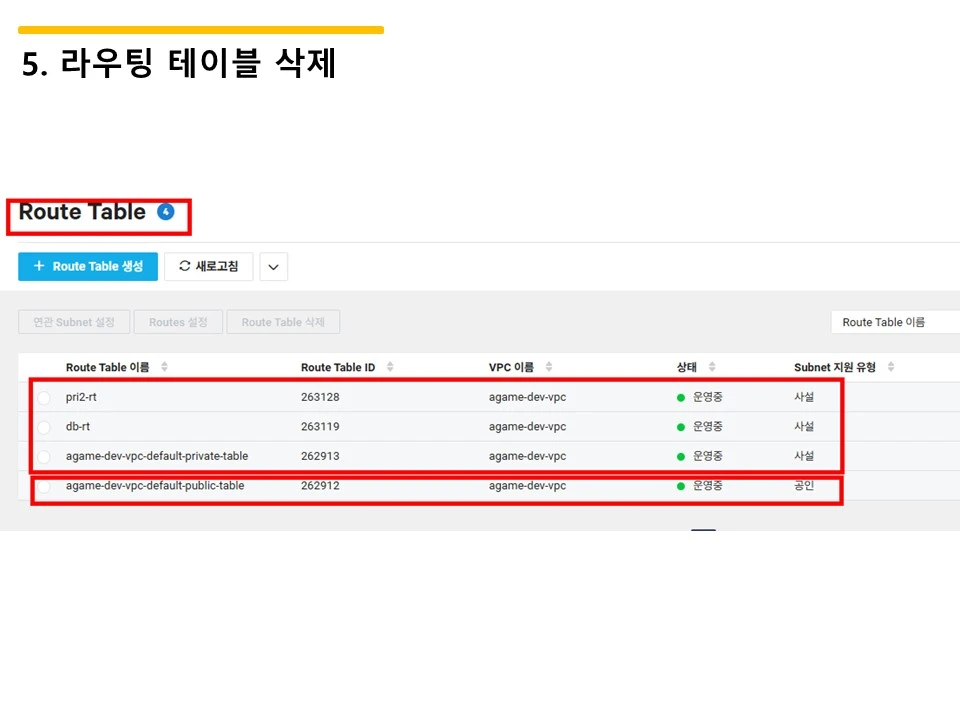Select the checkbox for agame-dev-vpc-default-private-table

(x=43, y=457)
